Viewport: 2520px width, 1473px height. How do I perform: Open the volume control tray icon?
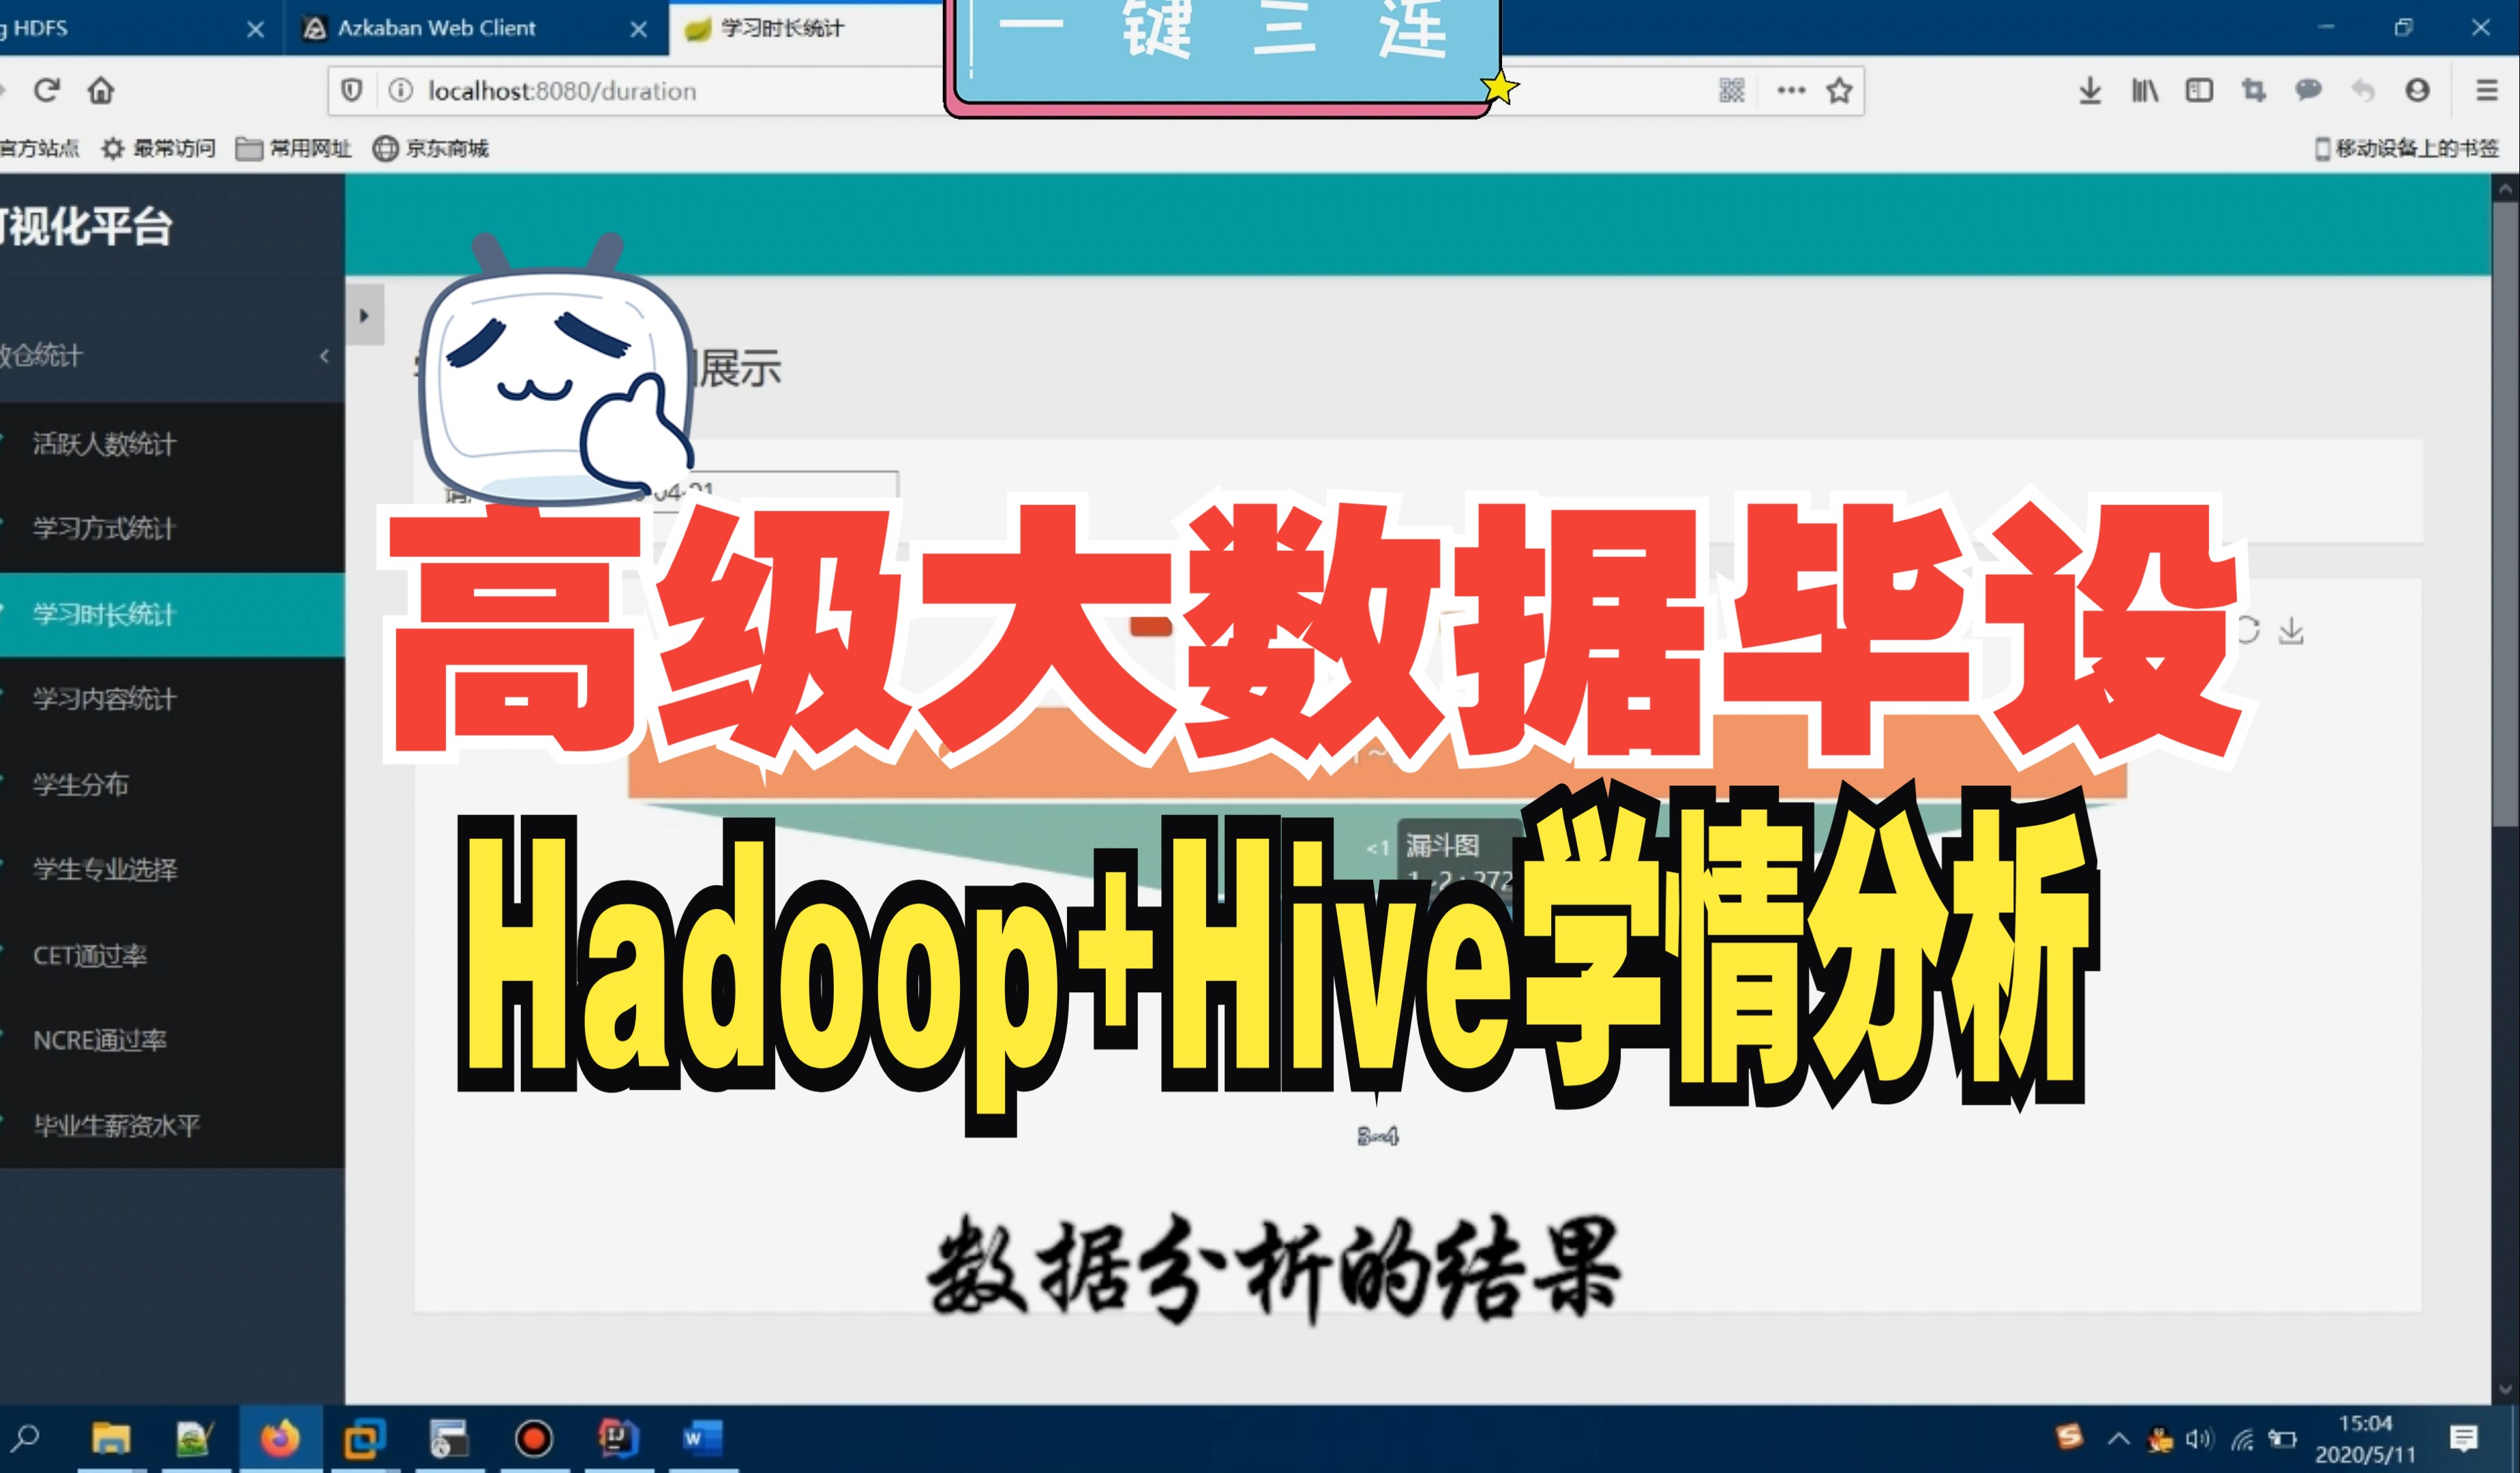coord(2199,1439)
